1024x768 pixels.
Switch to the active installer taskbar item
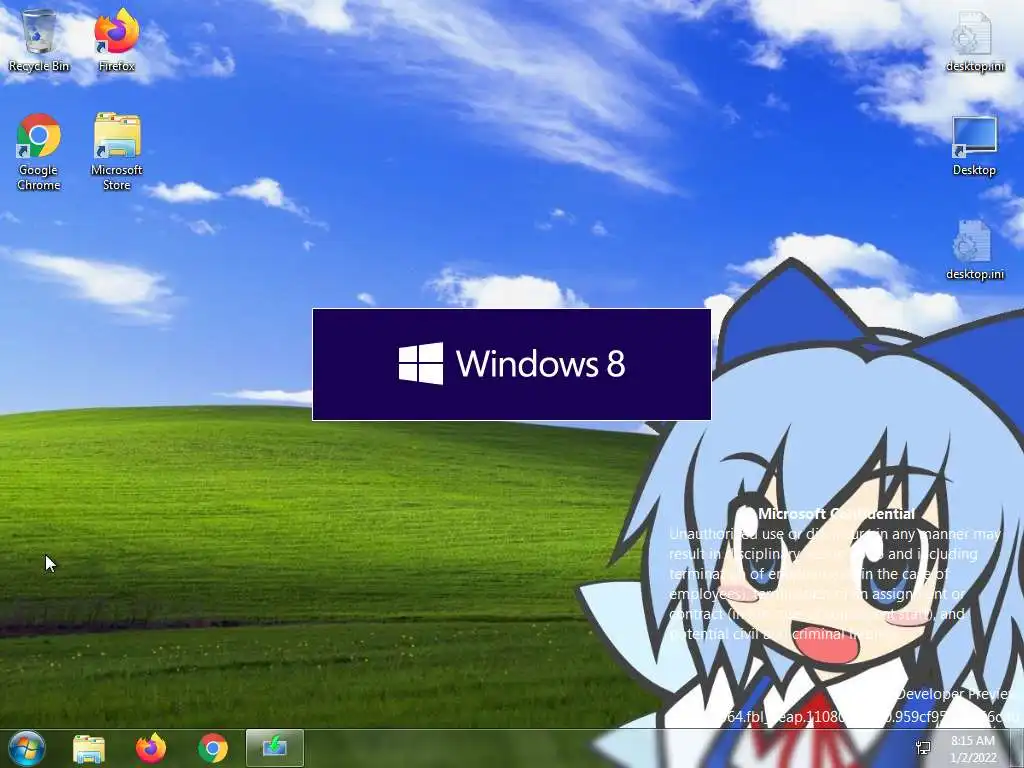[x=275, y=748]
